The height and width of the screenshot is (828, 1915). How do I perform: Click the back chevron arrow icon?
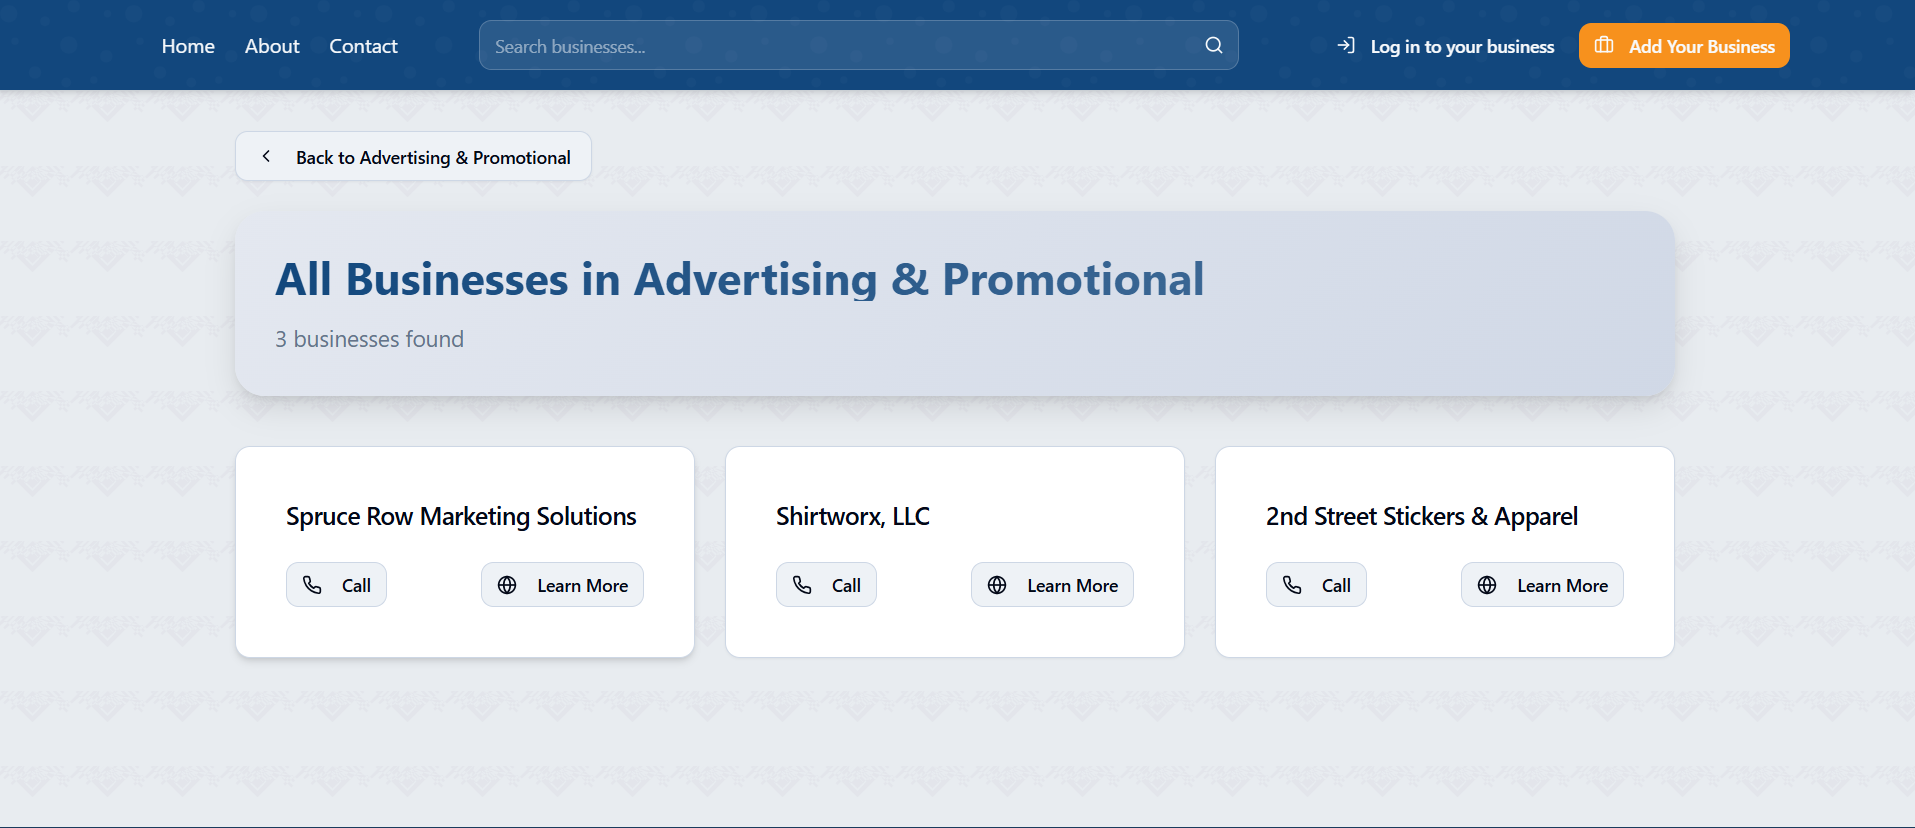(x=266, y=156)
